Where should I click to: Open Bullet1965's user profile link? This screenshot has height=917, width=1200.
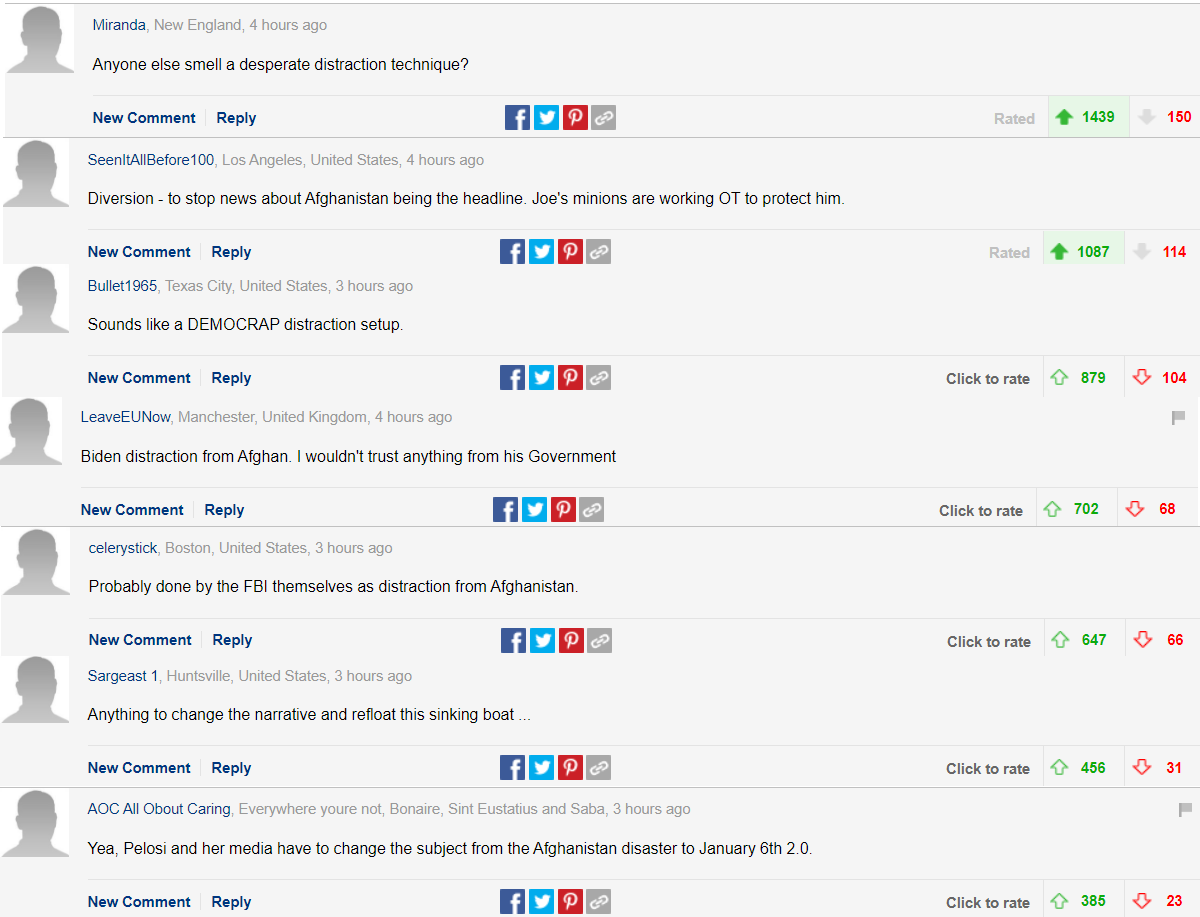[122, 286]
